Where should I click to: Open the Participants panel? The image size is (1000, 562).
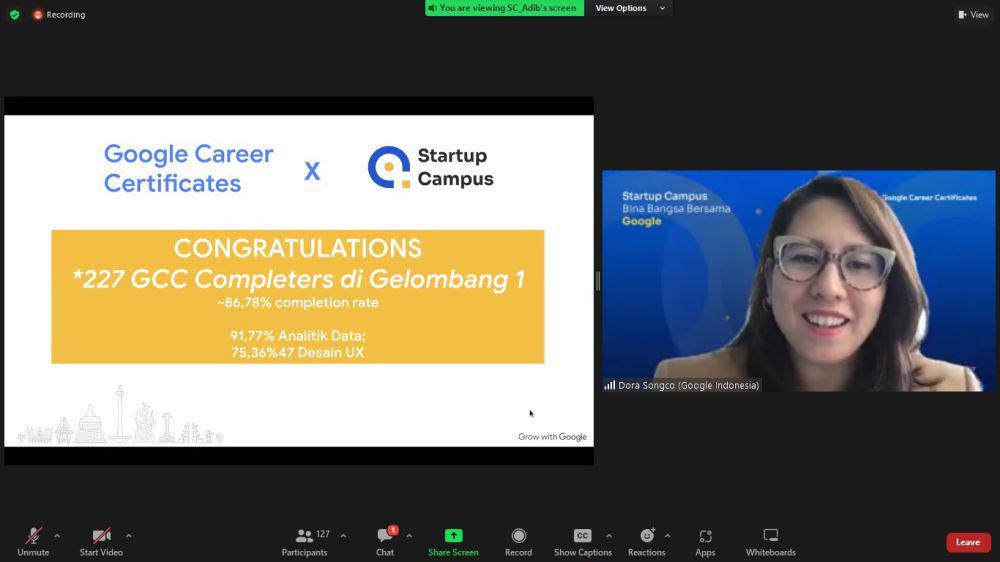tap(305, 542)
